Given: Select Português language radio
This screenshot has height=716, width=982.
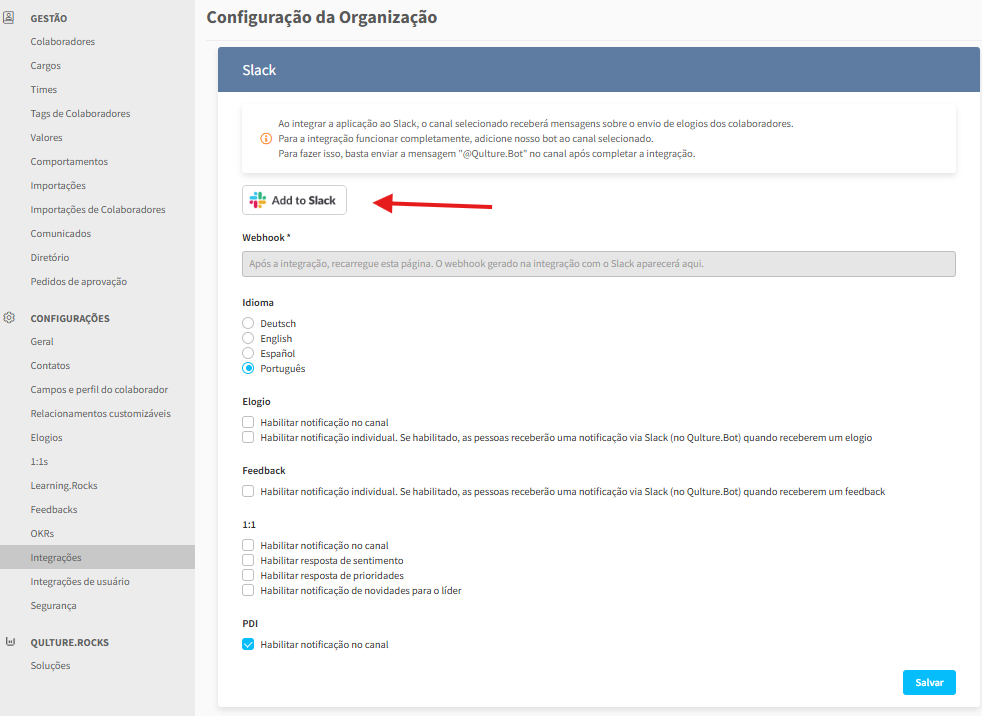Looking at the screenshot, I should coord(248,368).
